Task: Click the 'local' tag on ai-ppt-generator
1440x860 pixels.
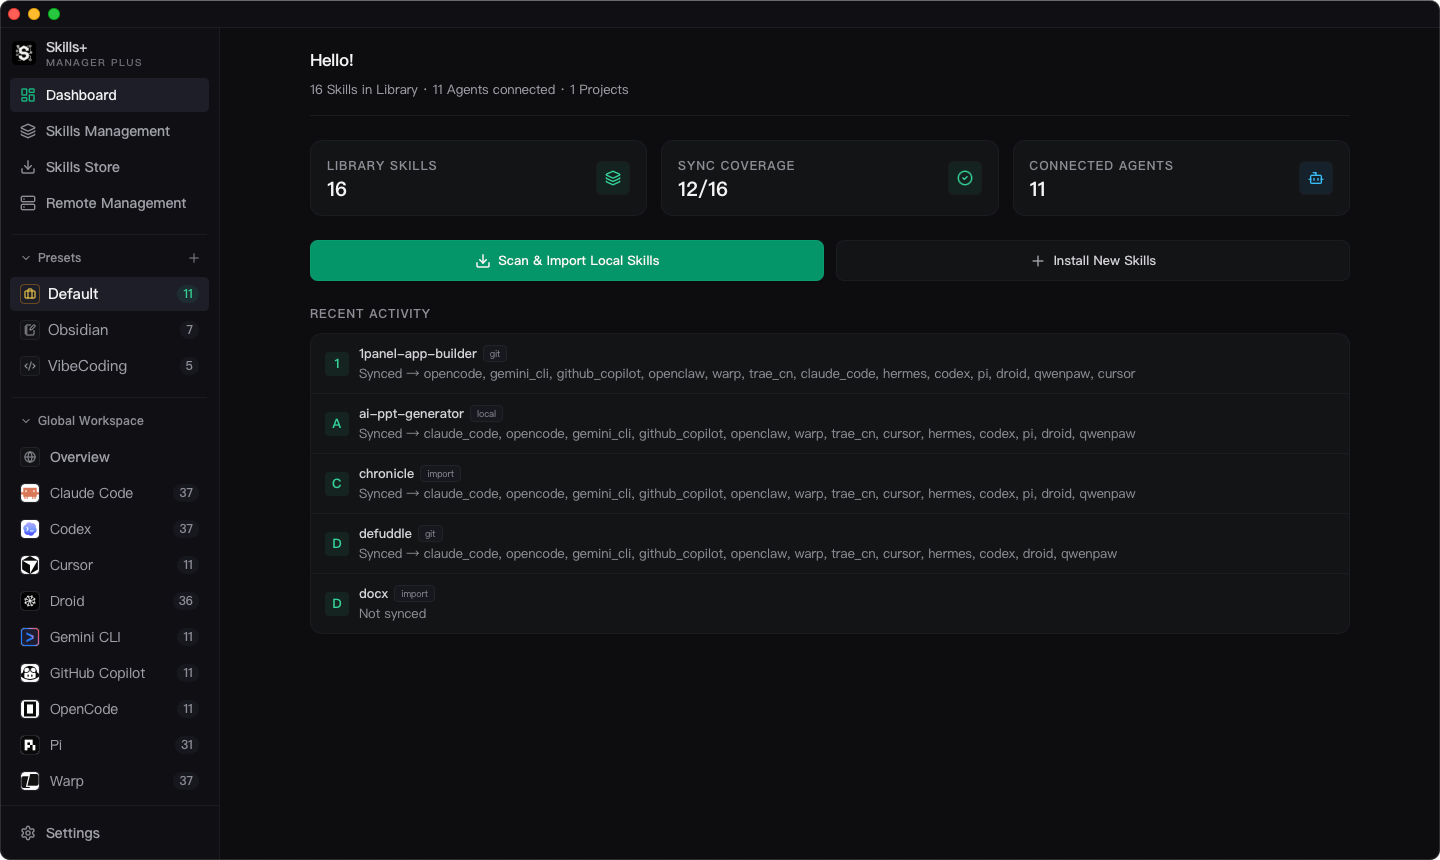Action: (486, 414)
